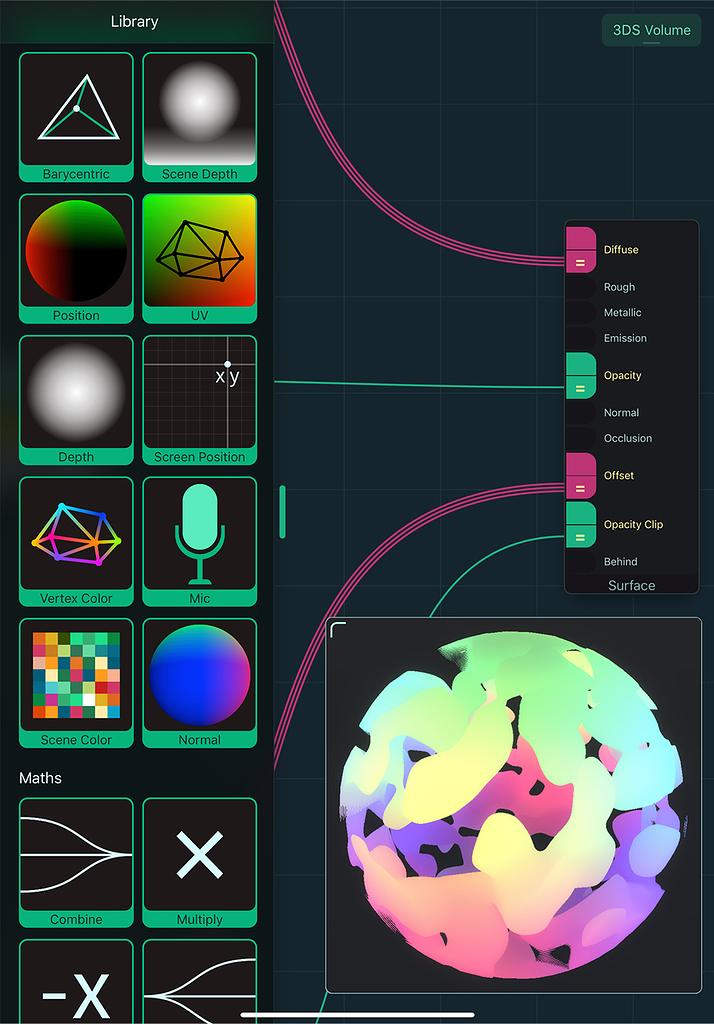Click the Opacity Clip input socket
The height and width of the screenshot is (1024, 714).
(x=581, y=525)
